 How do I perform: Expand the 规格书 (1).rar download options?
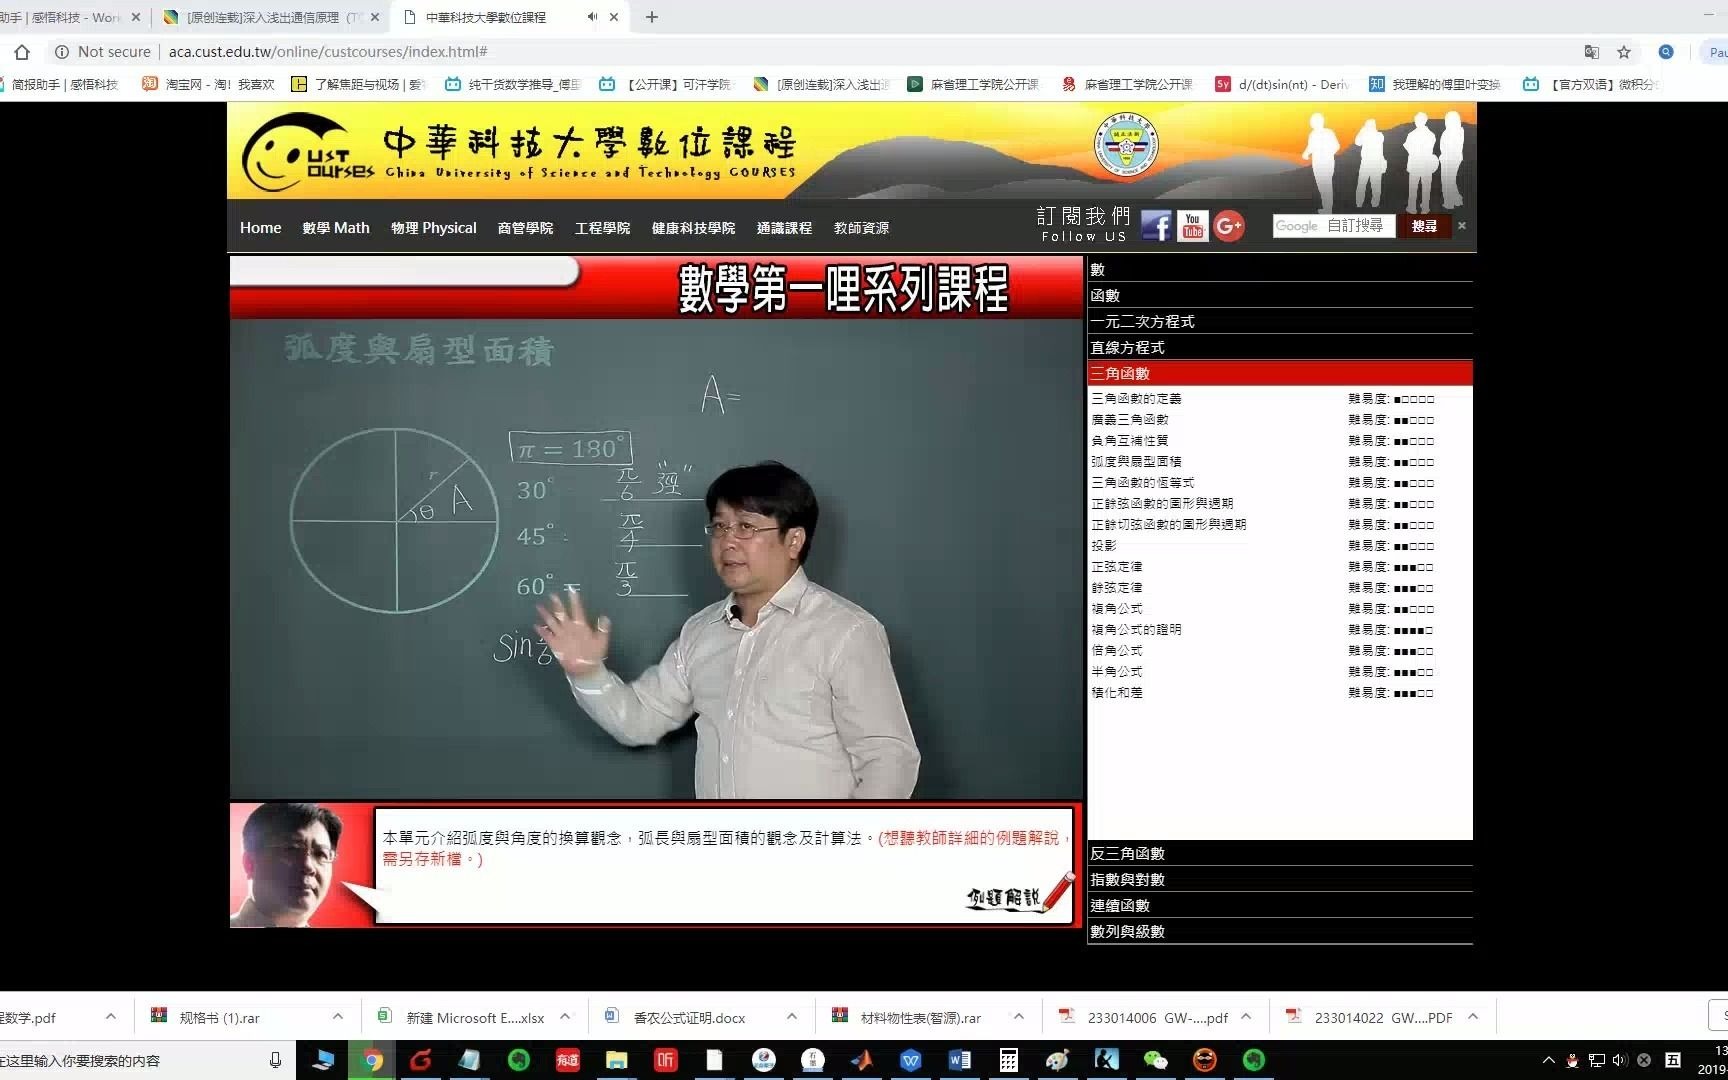click(x=339, y=1016)
